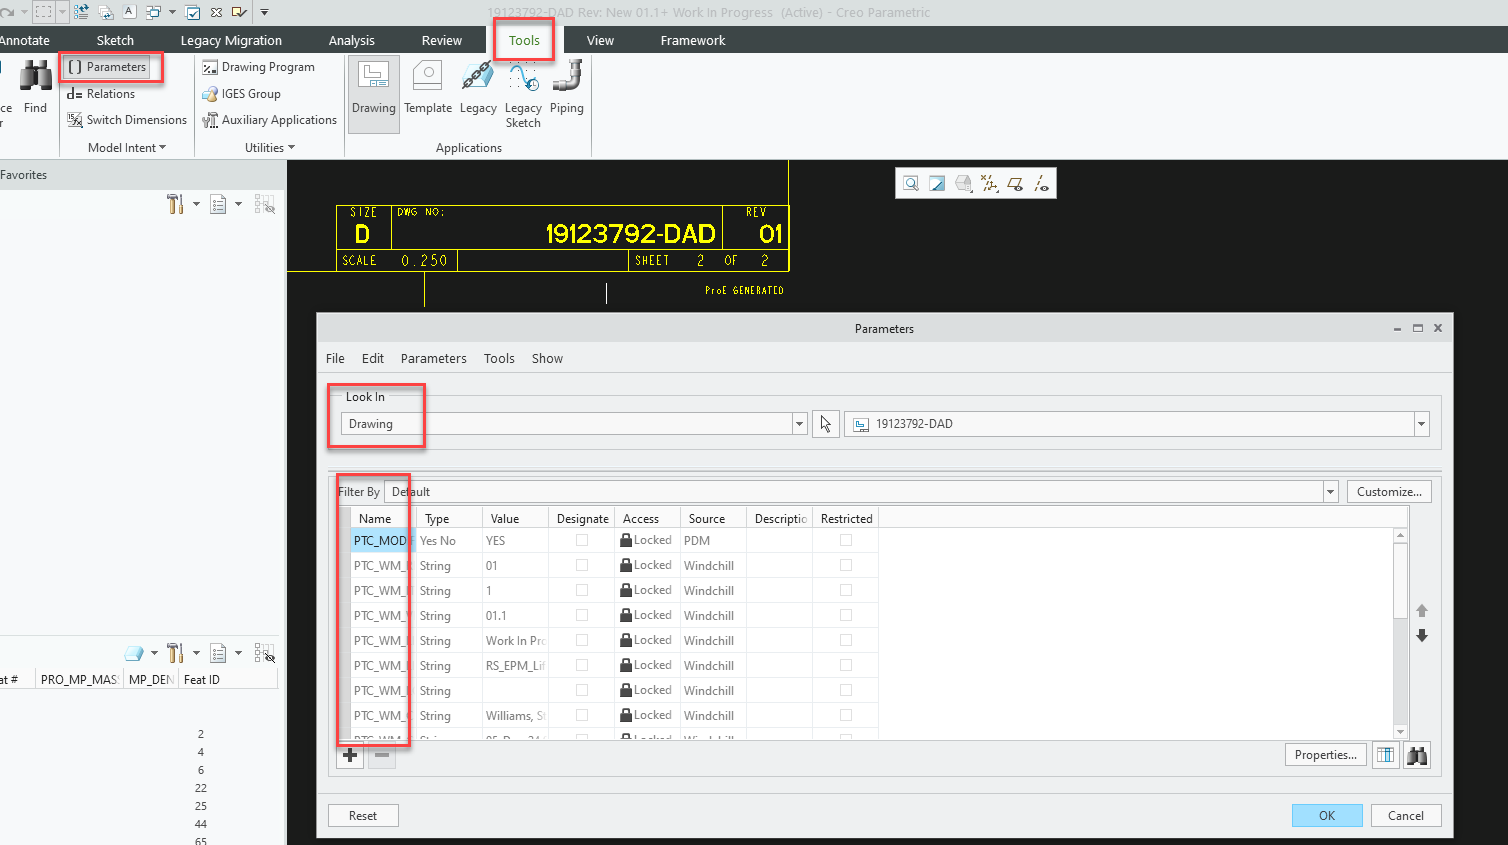
Task: Open the table columns setup icon
Action: pos(1385,755)
